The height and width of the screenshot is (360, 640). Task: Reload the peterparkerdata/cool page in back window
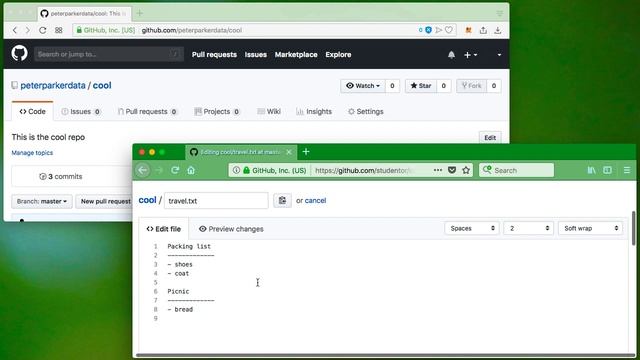[x=42, y=30]
